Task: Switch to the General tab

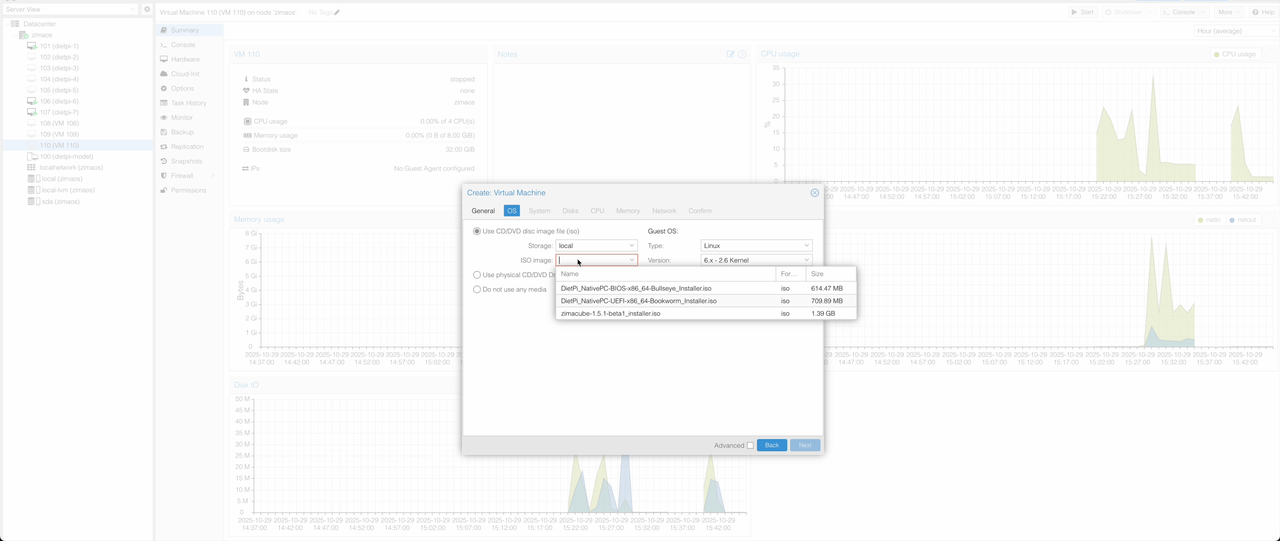Action: click(x=483, y=211)
